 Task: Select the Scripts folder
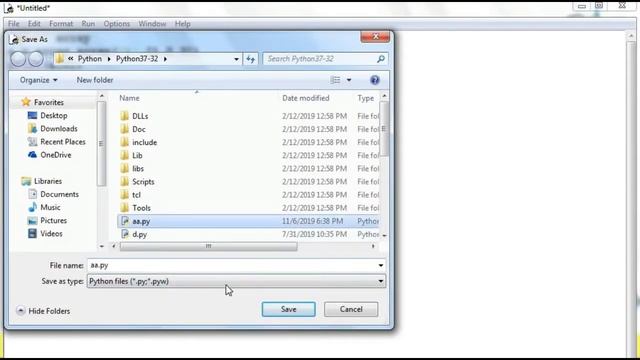pos(143,182)
